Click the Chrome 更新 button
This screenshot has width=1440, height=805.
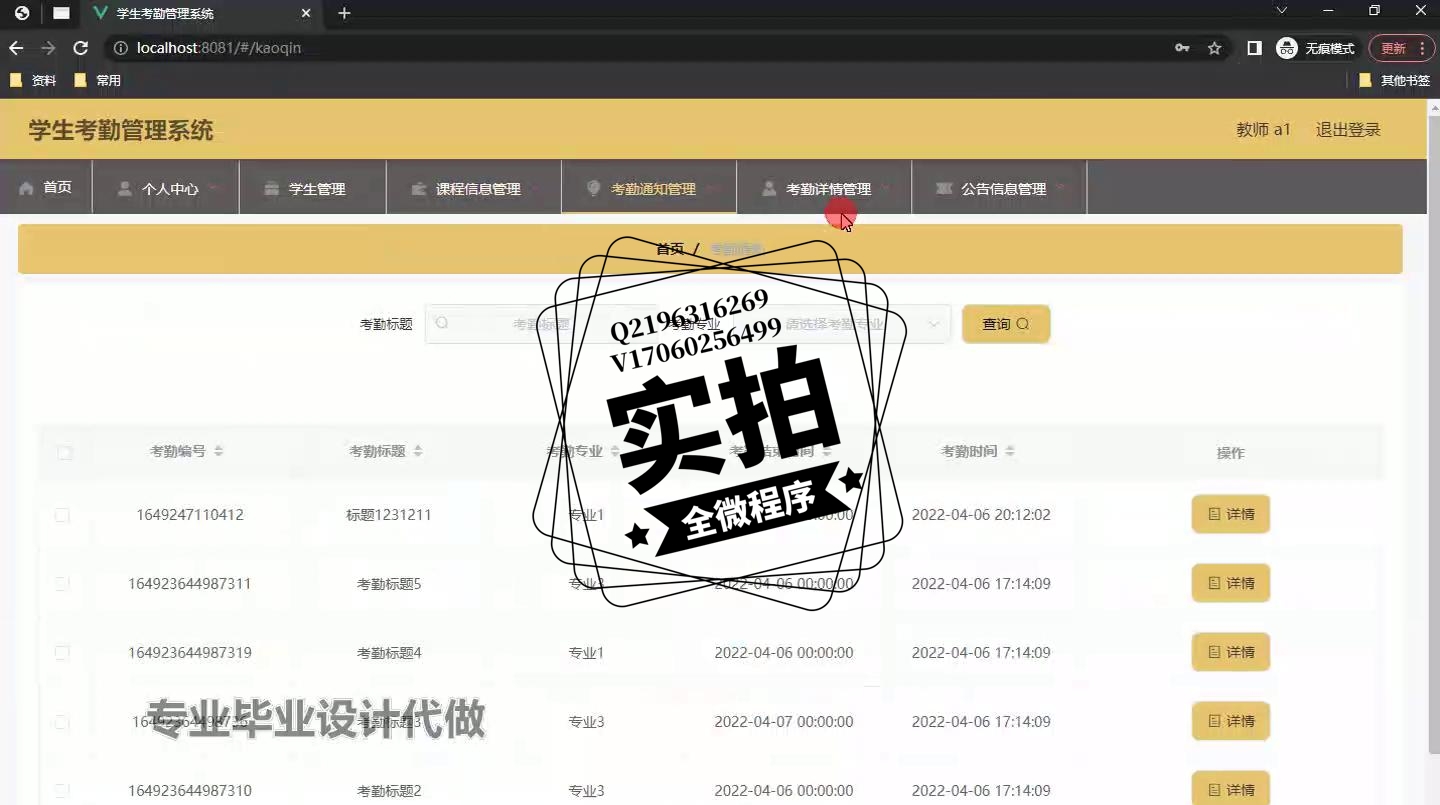tap(1400, 48)
